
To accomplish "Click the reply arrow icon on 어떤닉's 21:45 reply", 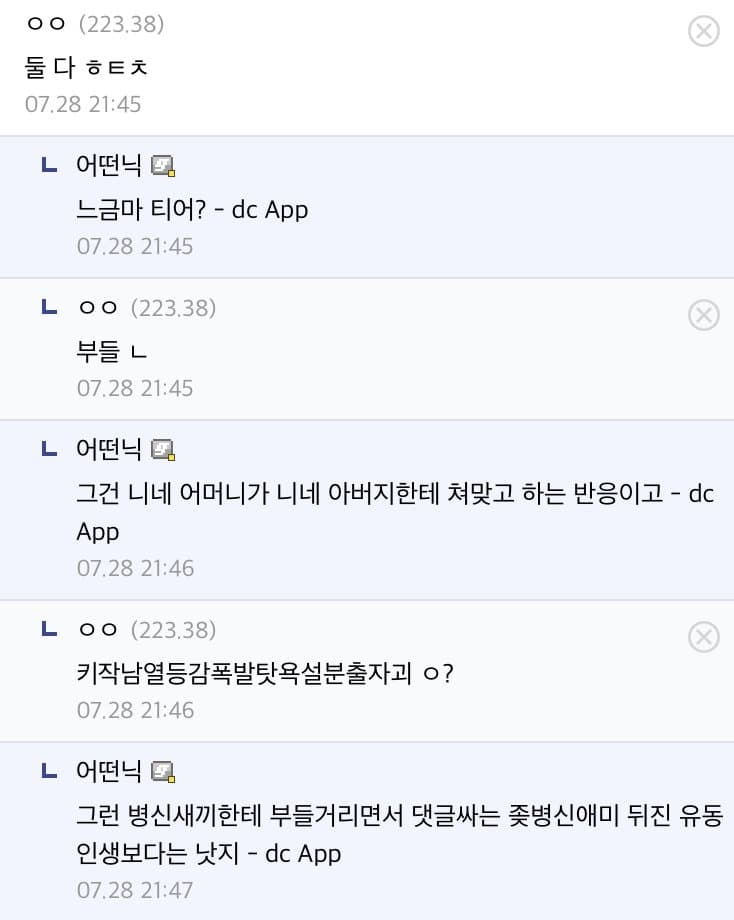I will coord(49,165).
